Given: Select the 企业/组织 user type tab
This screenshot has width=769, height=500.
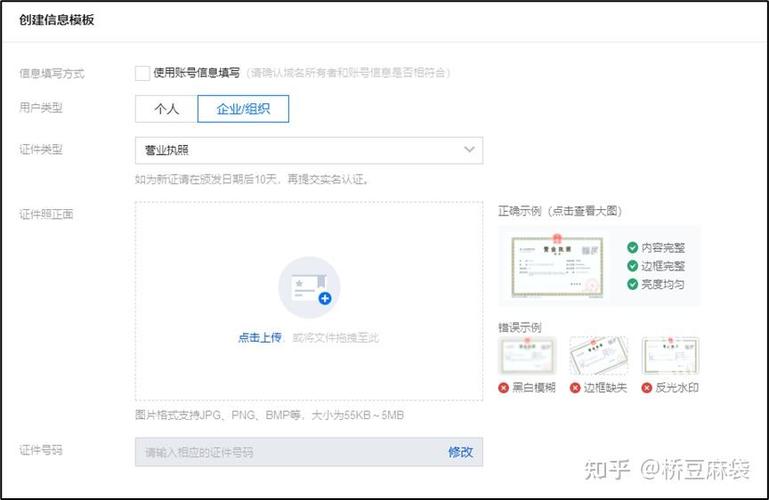Looking at the screenshot, I should tap(243, 109).
